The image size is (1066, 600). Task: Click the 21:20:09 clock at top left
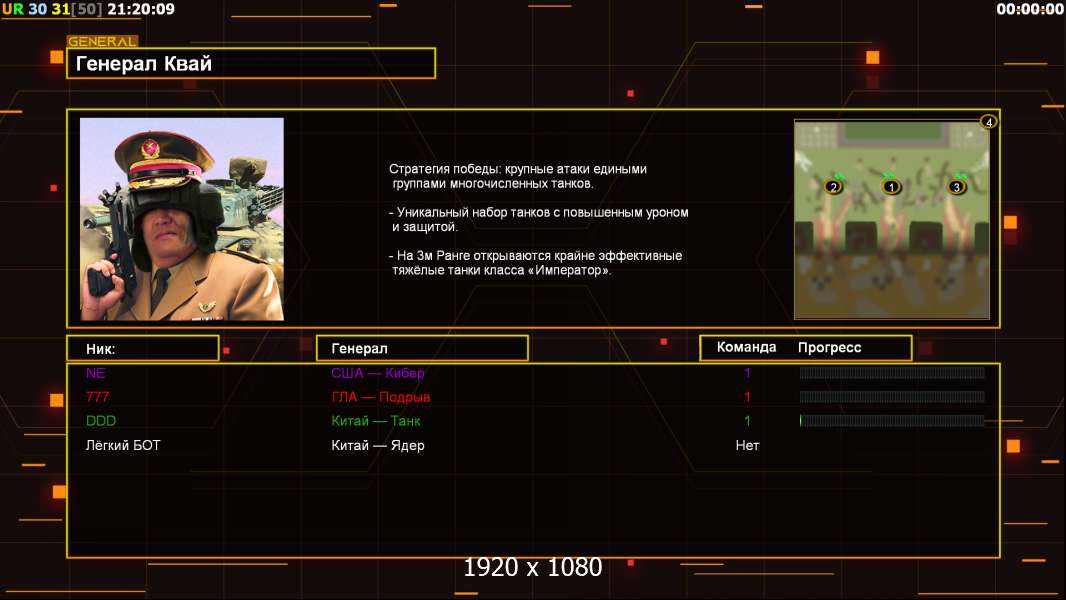point(141,9)
